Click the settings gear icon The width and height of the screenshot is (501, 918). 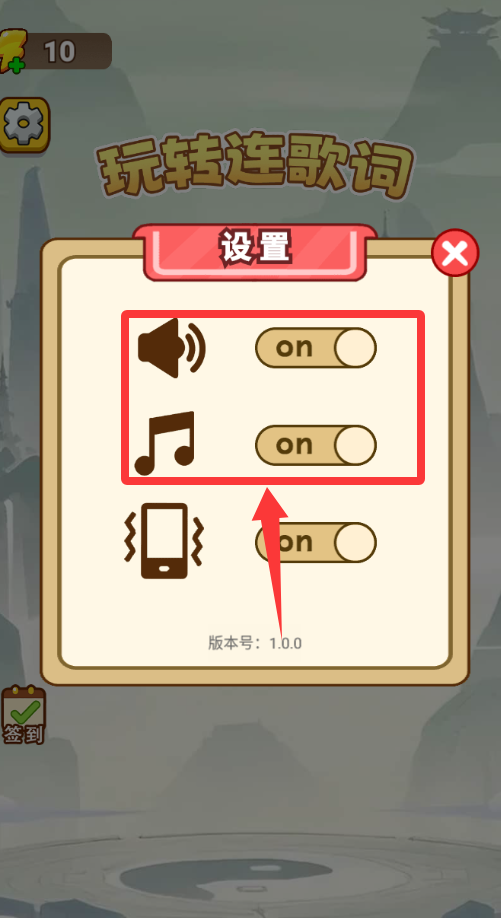[x=23, y=125]
